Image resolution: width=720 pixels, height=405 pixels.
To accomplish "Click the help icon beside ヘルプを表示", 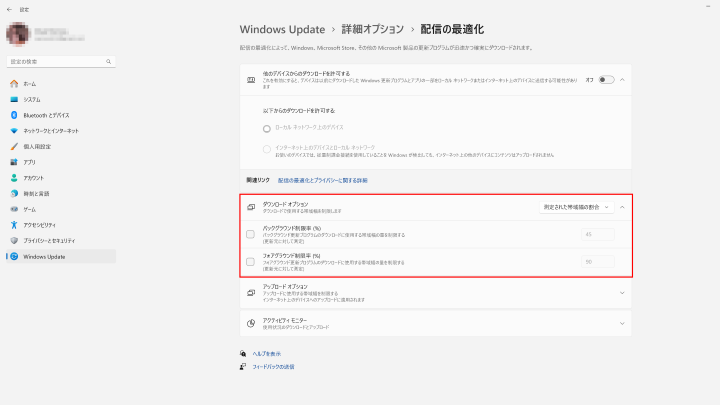I will tap(243, 354).
